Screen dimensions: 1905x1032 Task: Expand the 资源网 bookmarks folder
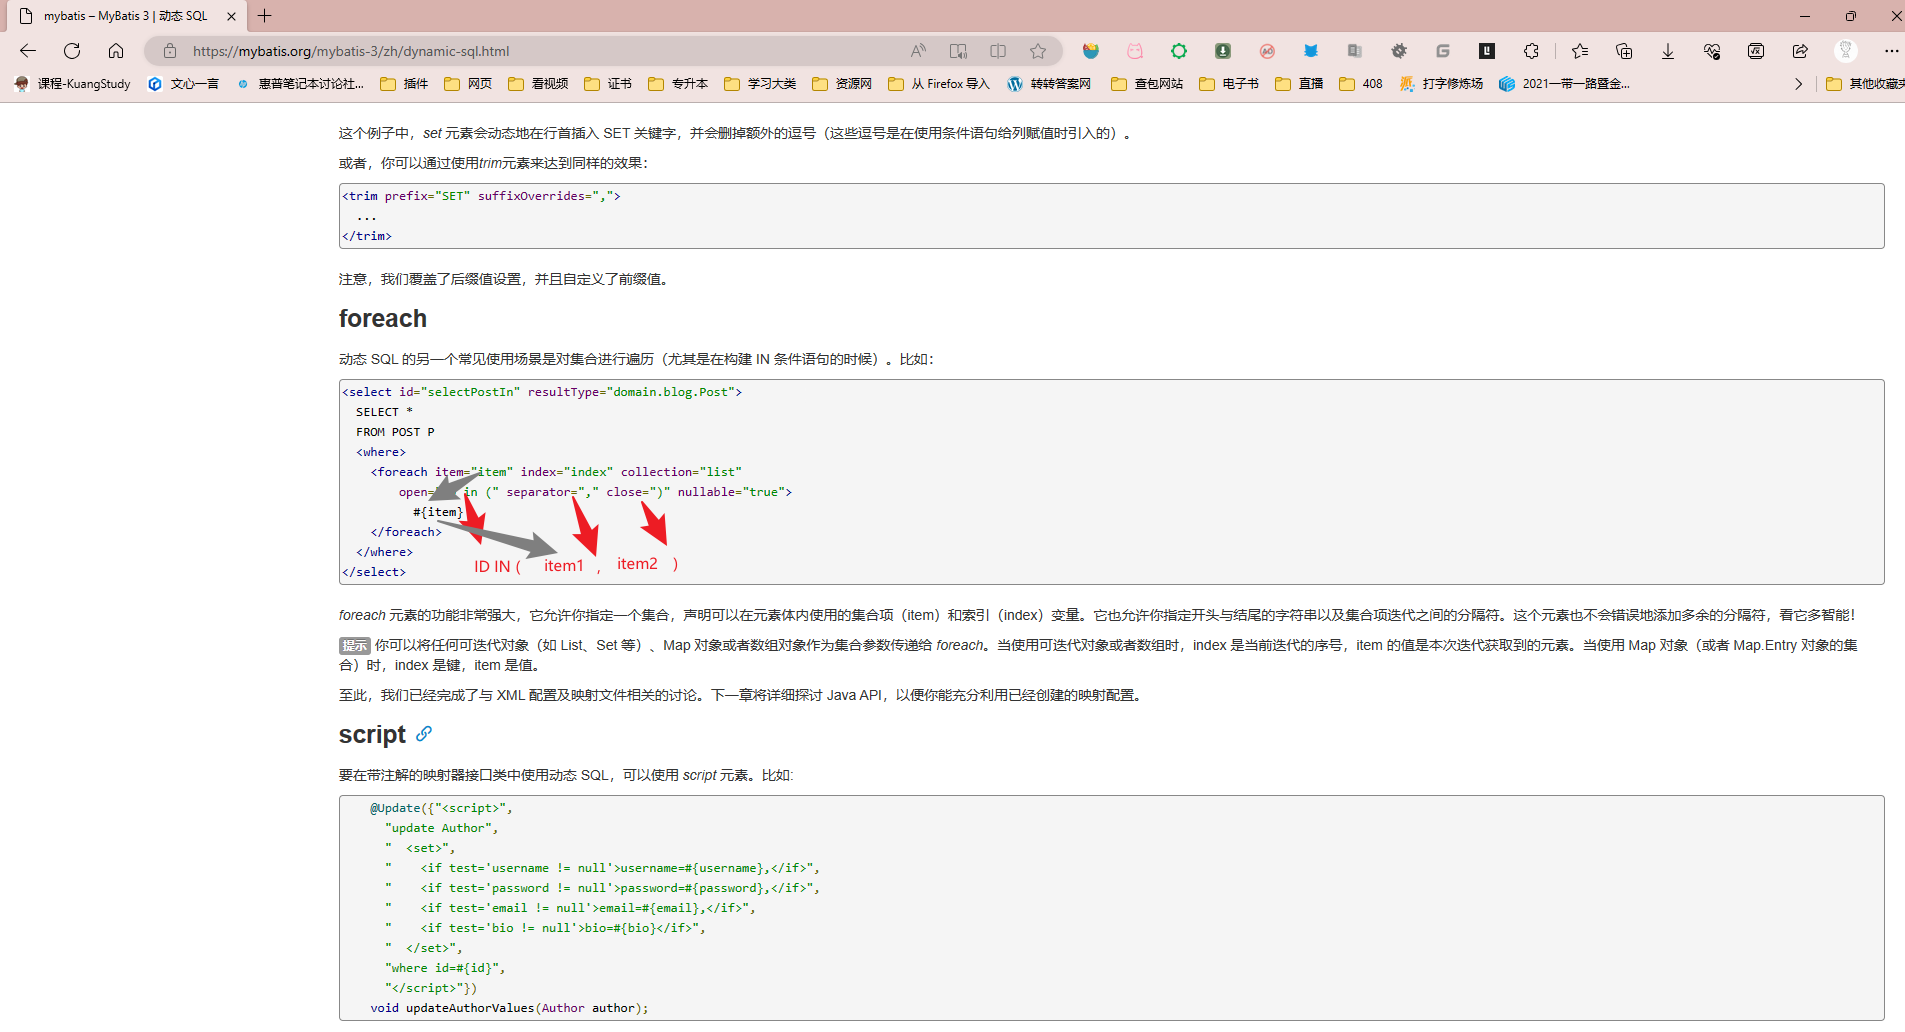842,84
